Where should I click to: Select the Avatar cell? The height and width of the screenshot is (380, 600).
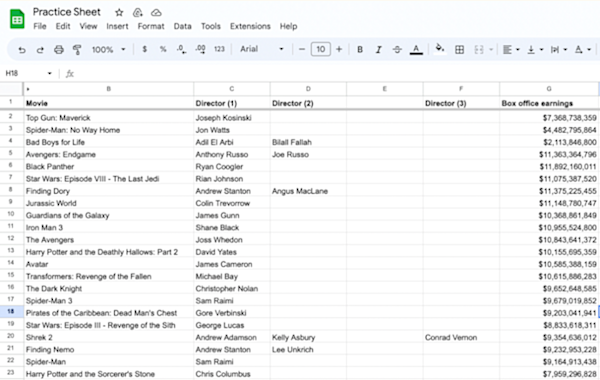tap(109, 264)
